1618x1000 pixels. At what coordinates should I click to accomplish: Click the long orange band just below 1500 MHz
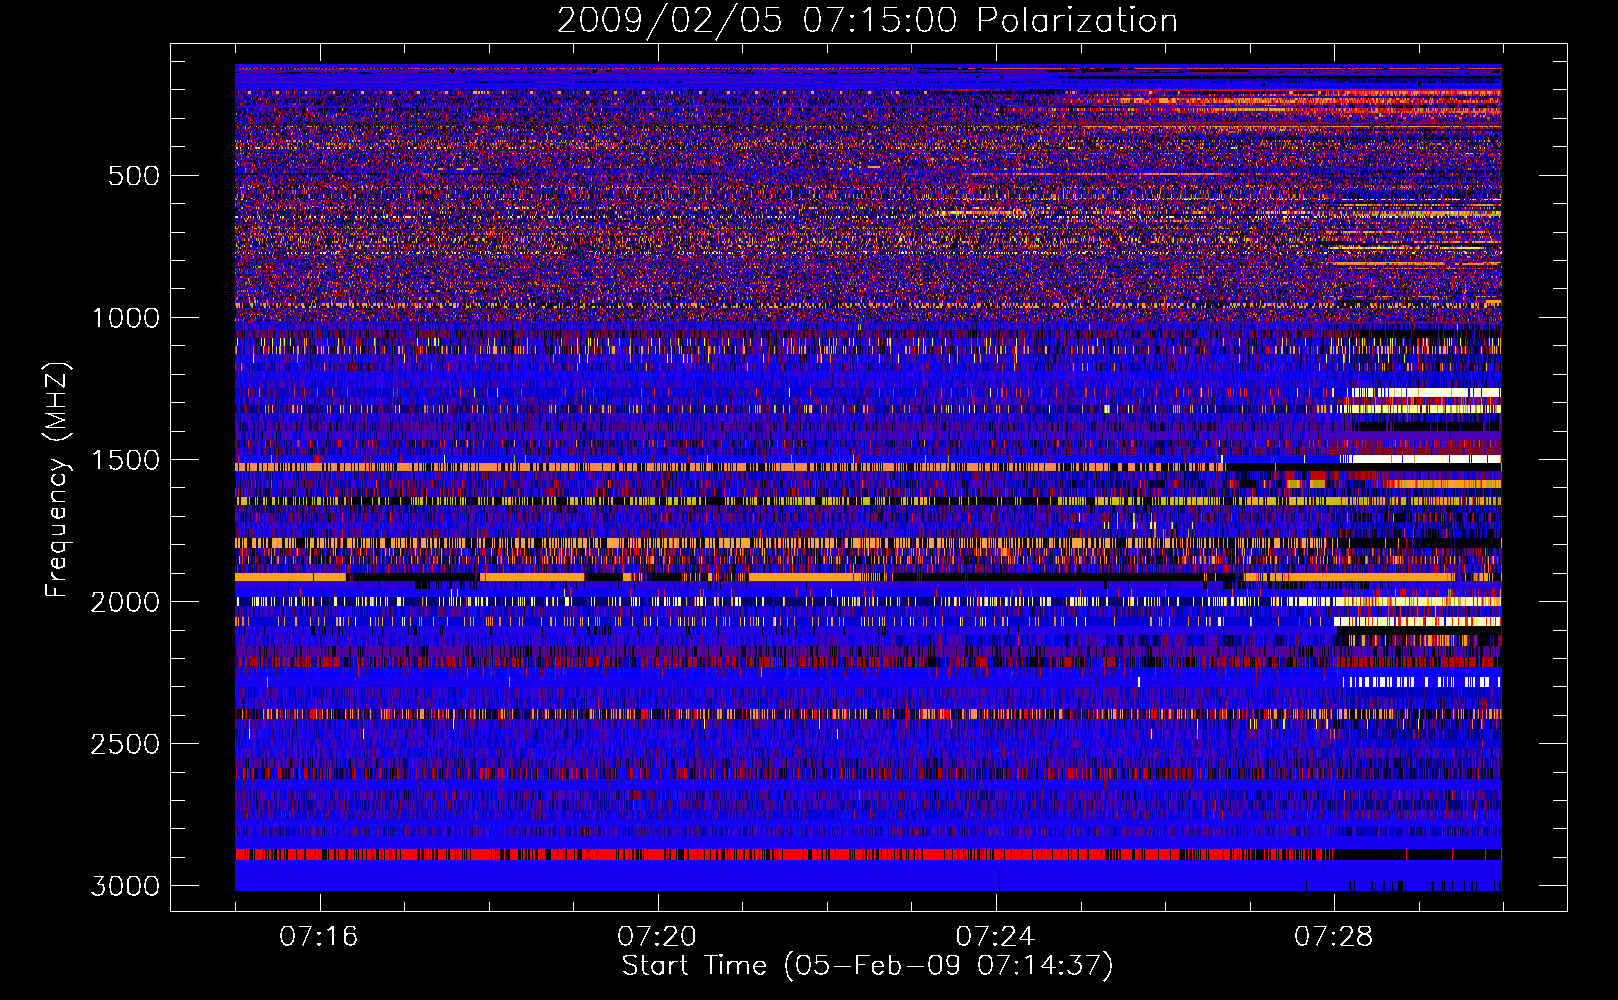tap(730, 467)
